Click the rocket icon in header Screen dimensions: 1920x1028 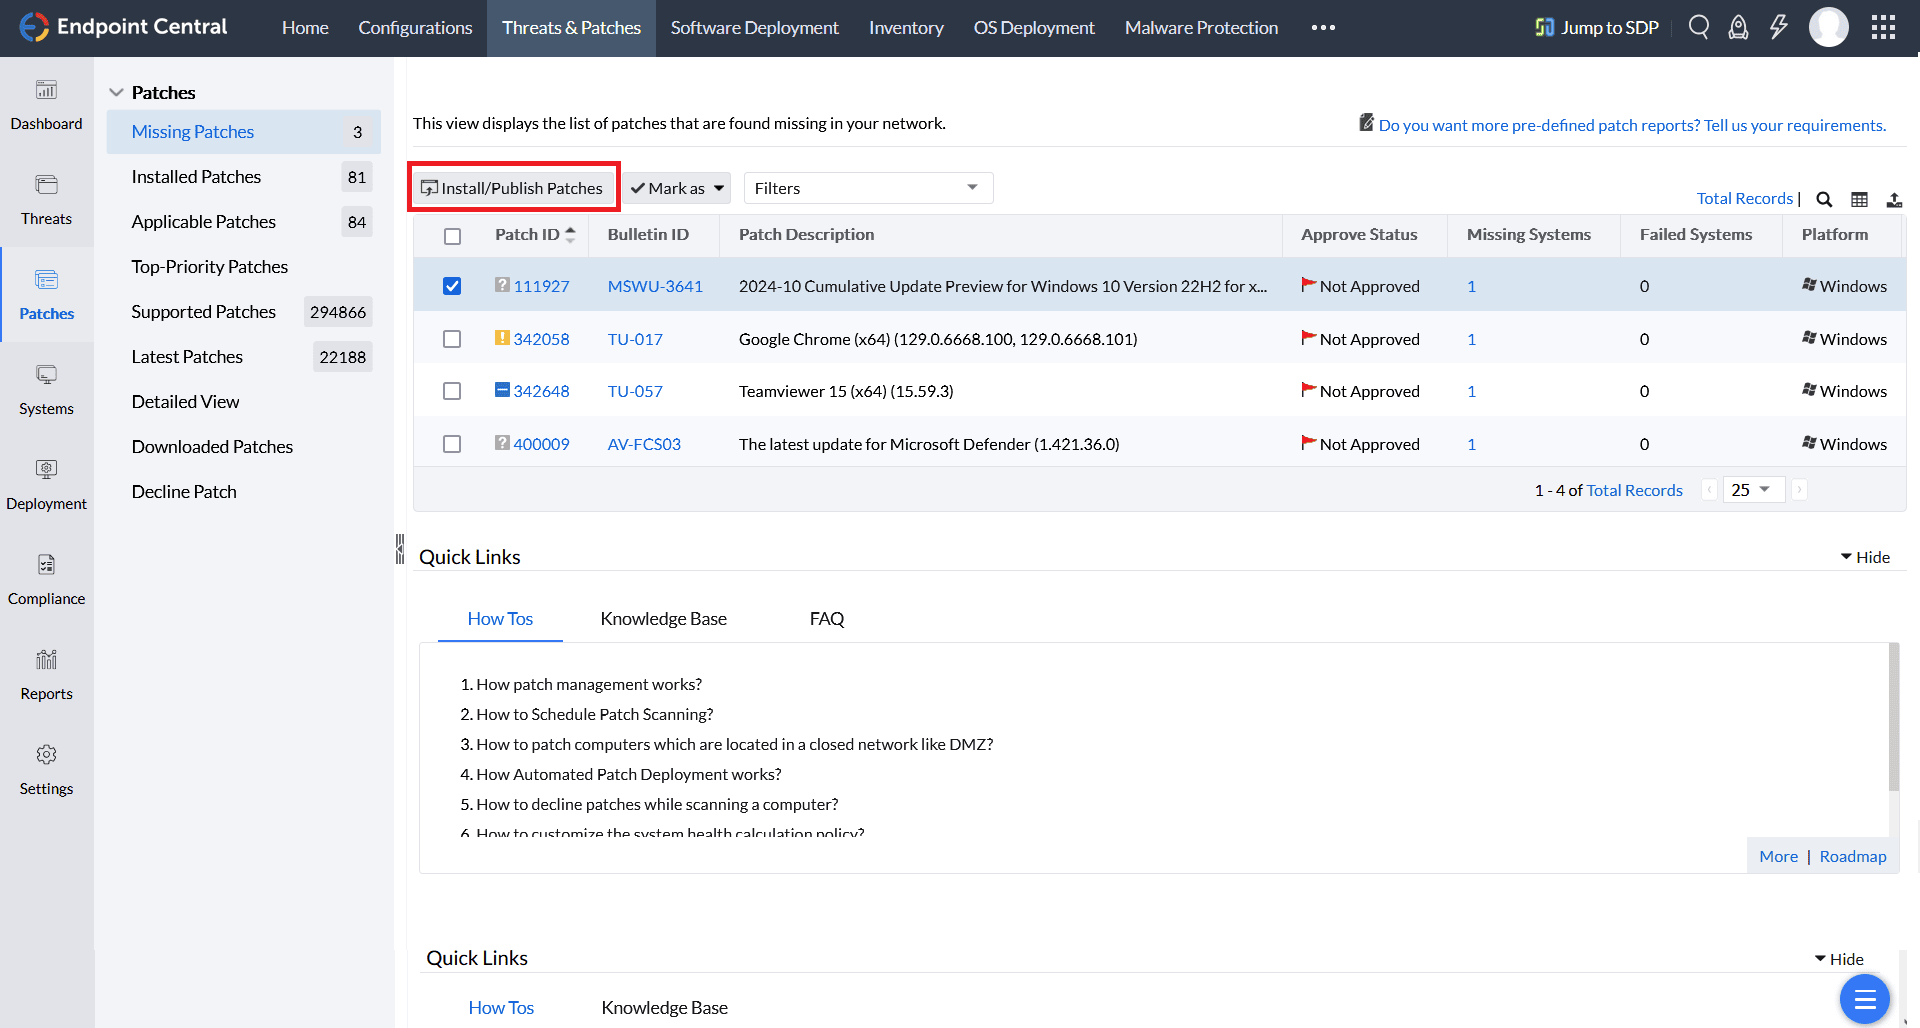1738,27
